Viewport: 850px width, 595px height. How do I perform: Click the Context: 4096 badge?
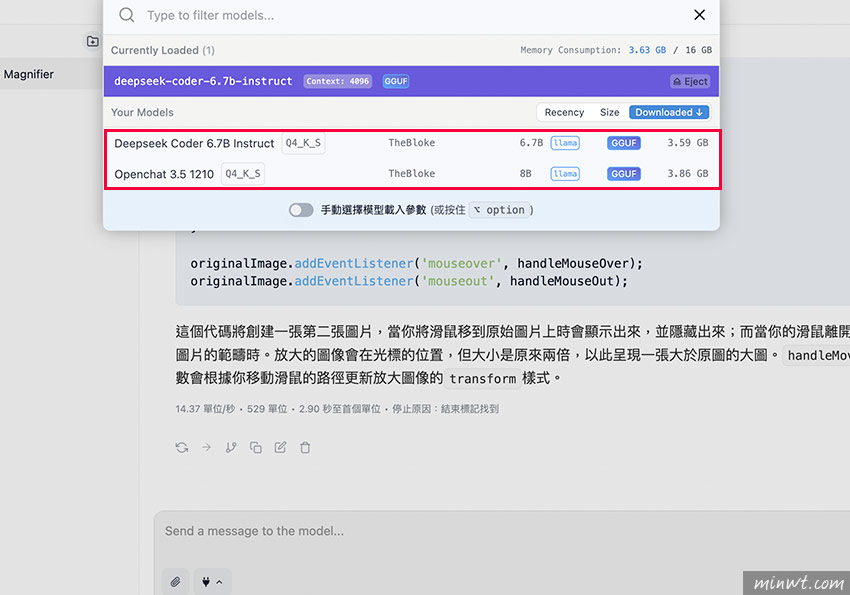coord(337,81)
